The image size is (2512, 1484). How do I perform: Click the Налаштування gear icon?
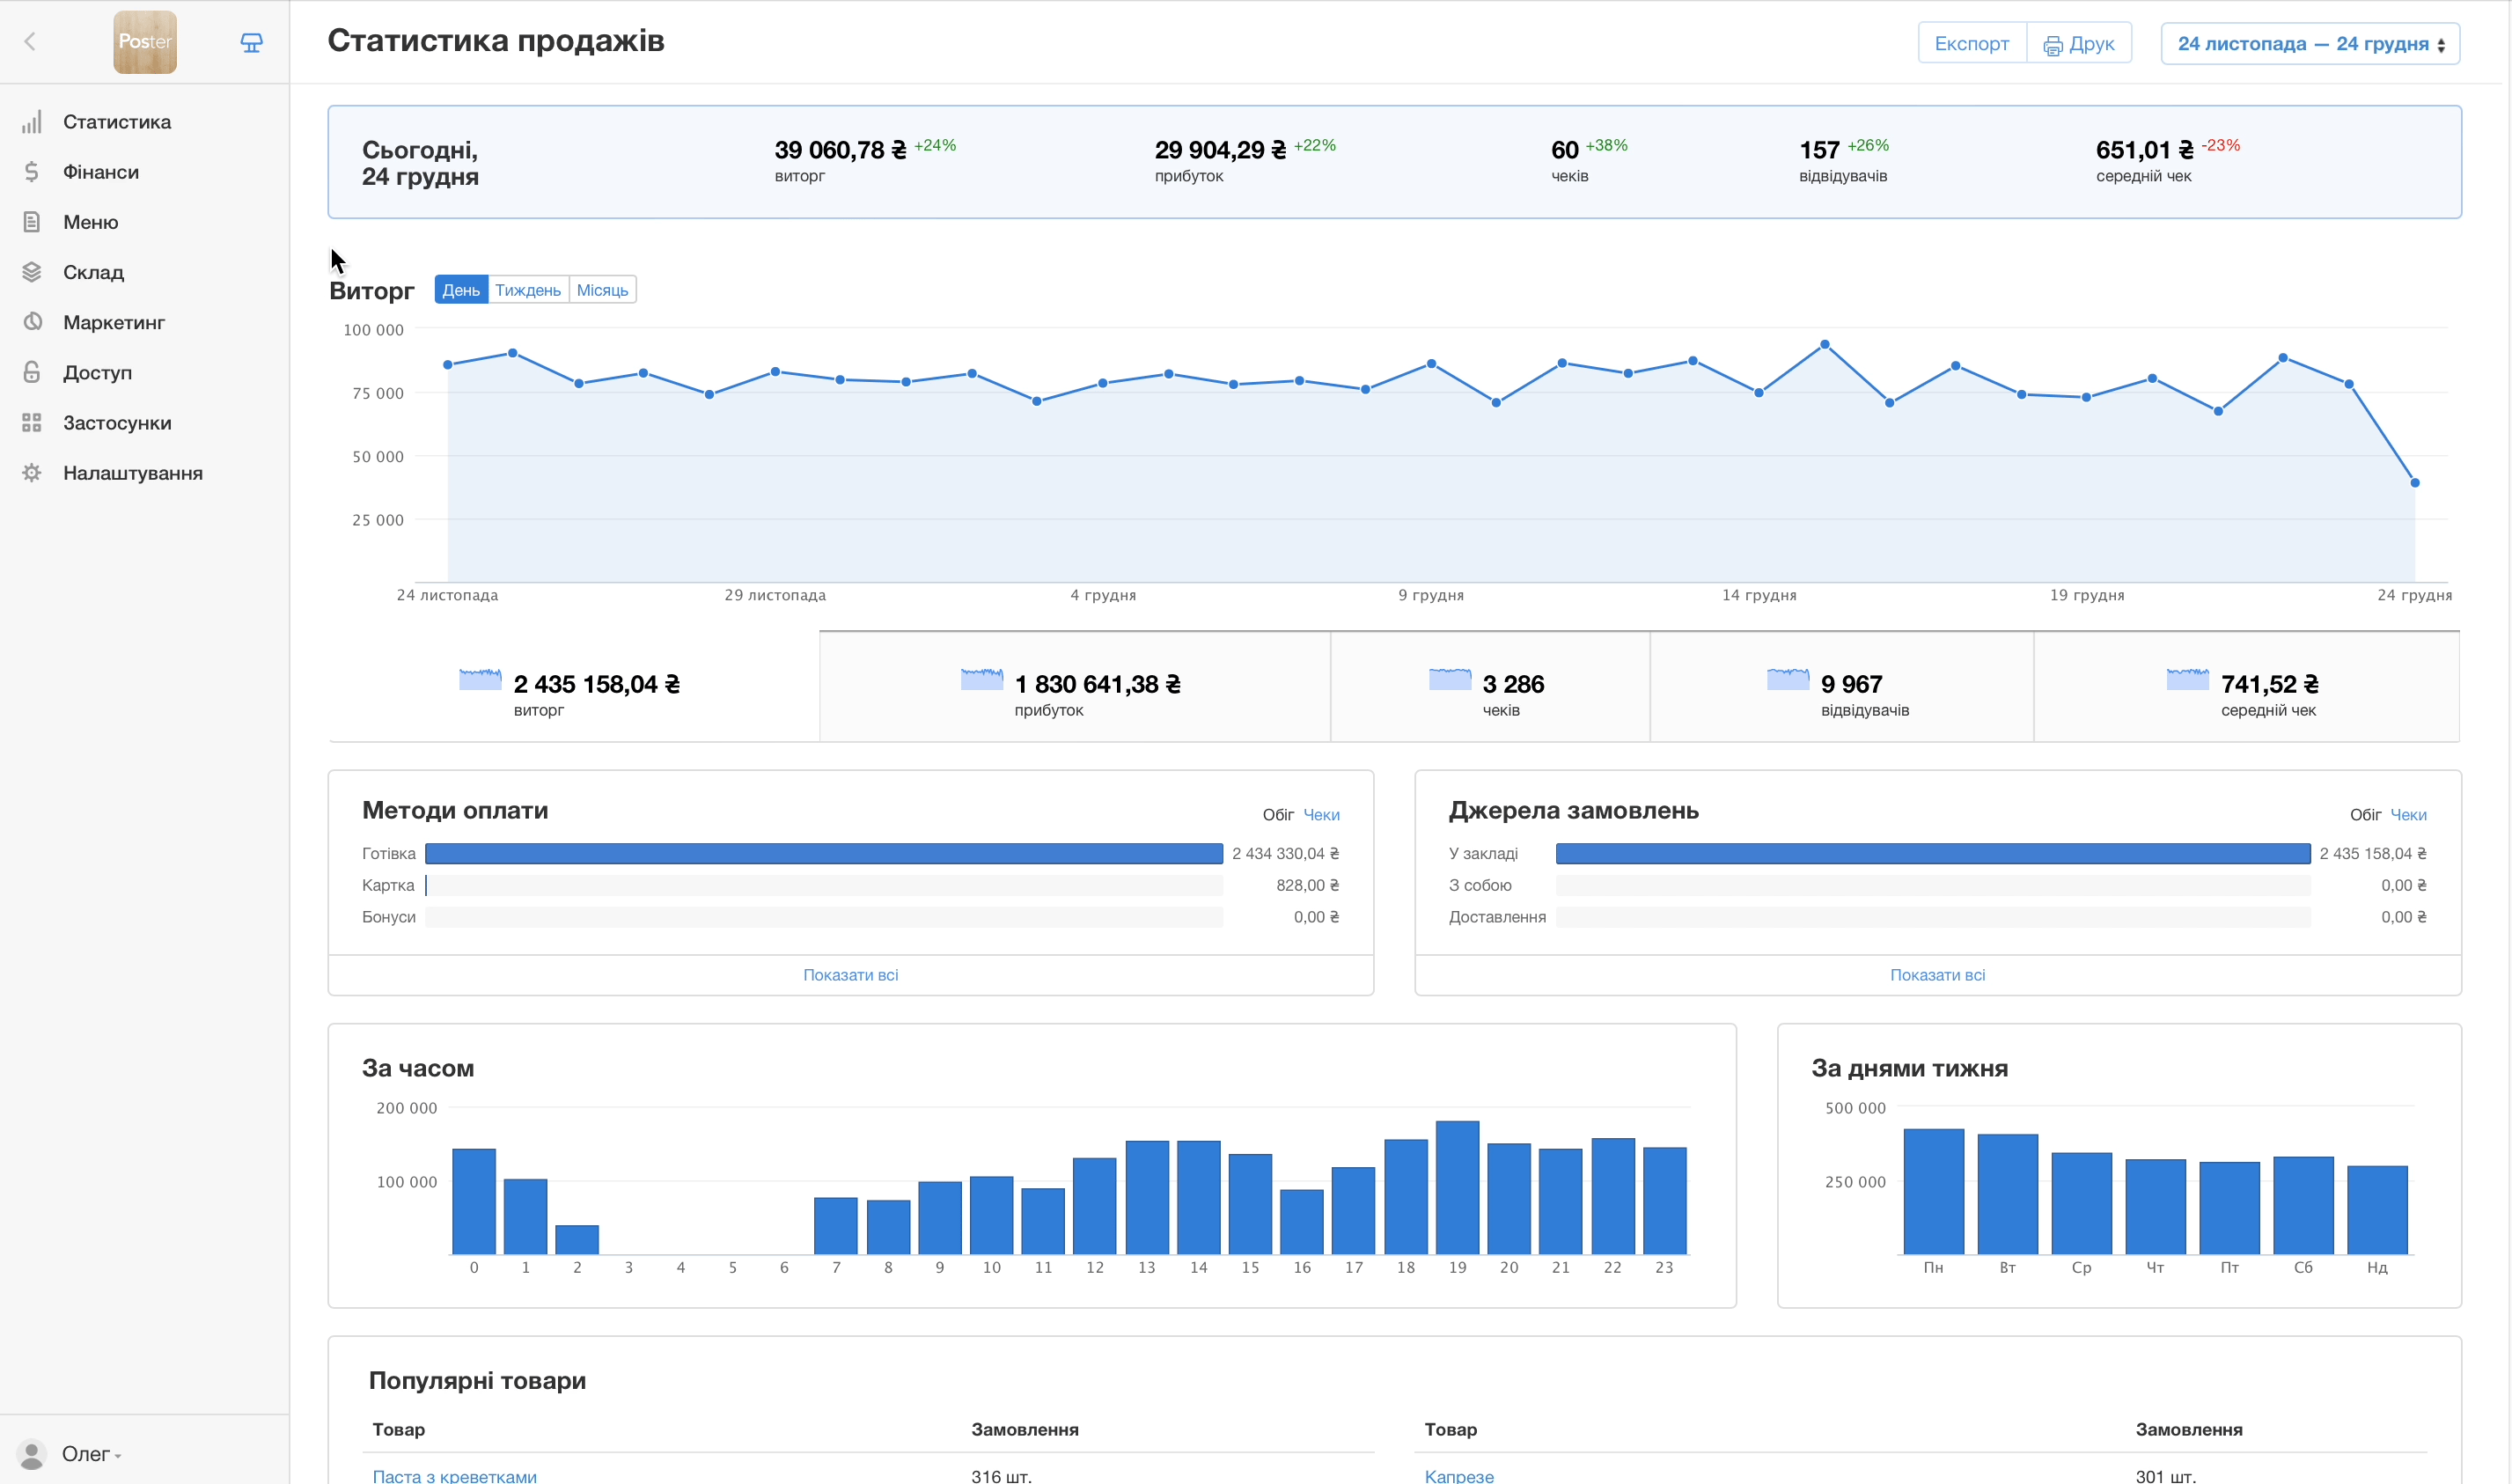(x=32, y=473)
